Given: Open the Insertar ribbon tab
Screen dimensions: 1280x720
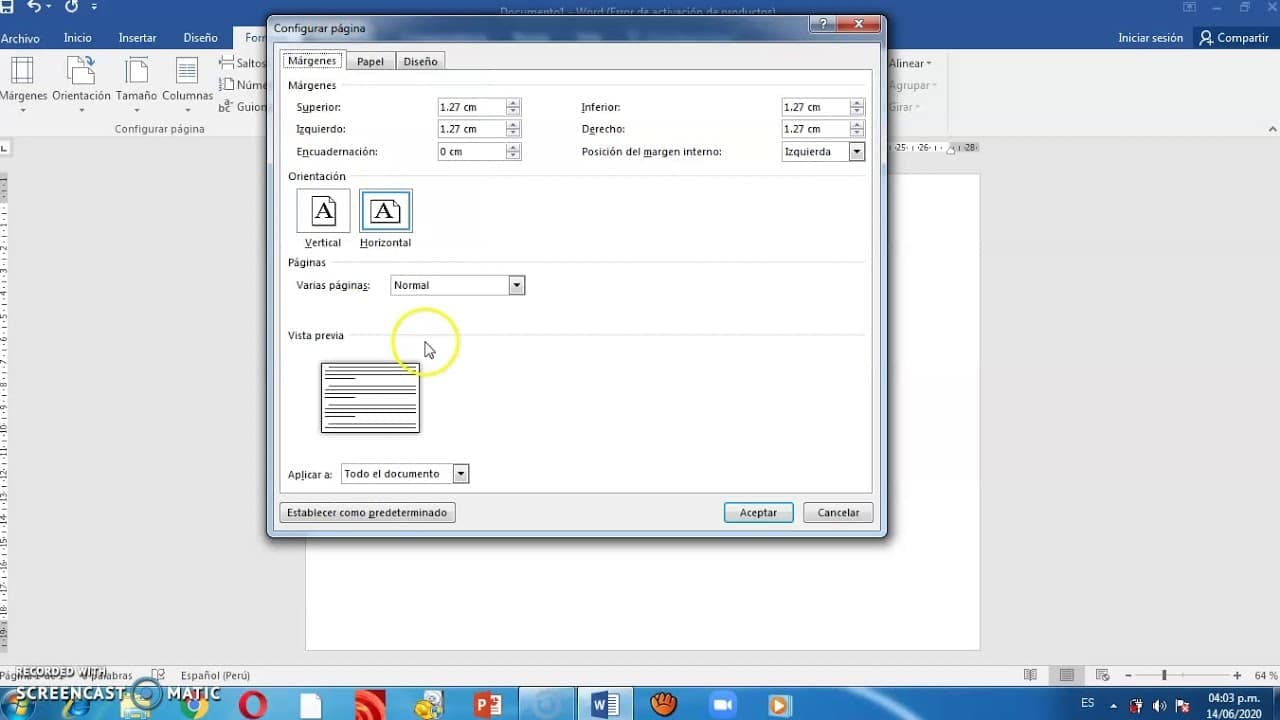Looking at the screenshot, I should tap(137, 38).
